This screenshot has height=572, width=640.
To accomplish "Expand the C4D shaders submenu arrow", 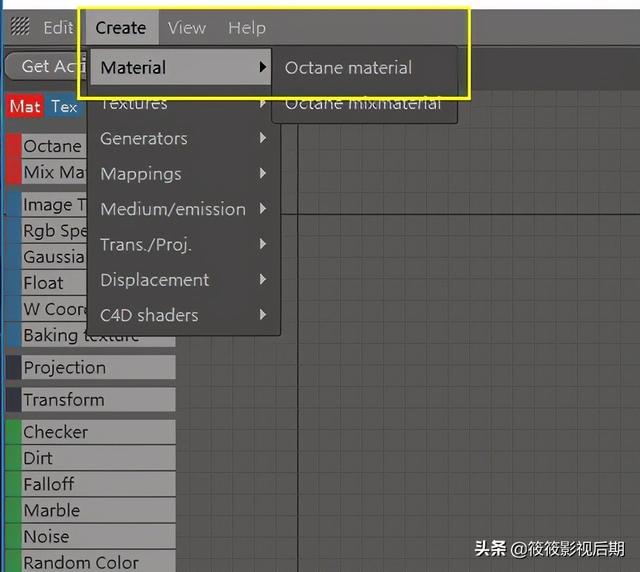I will tap(263, 314).
